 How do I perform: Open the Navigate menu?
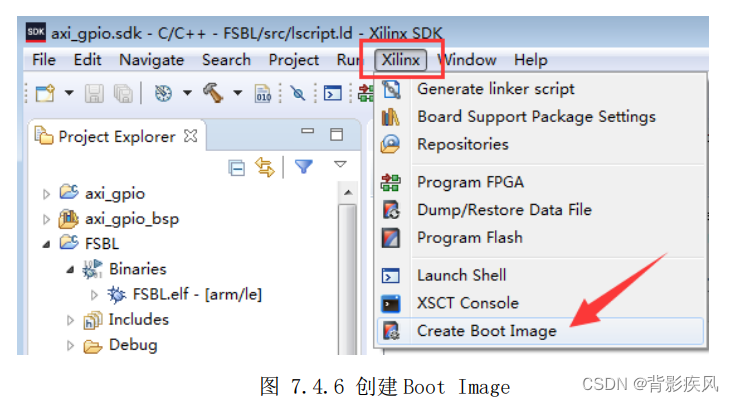click(x=151, y=60)
